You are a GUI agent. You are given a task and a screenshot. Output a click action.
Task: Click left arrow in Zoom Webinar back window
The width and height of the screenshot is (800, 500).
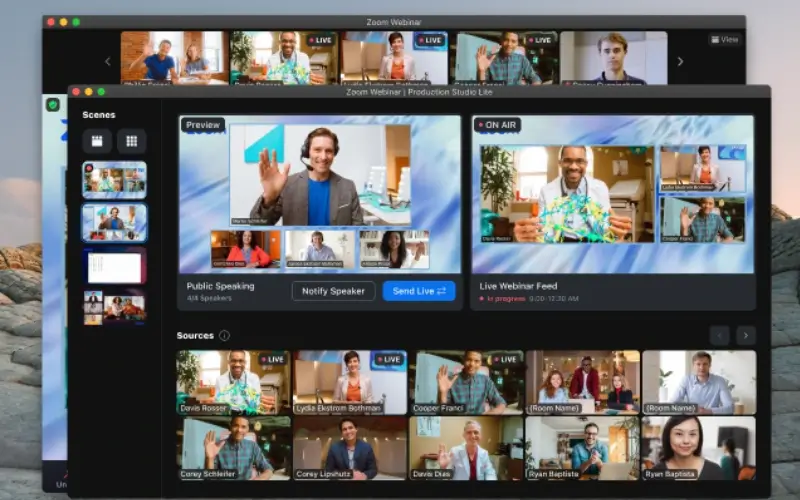[x=108, y=62]
